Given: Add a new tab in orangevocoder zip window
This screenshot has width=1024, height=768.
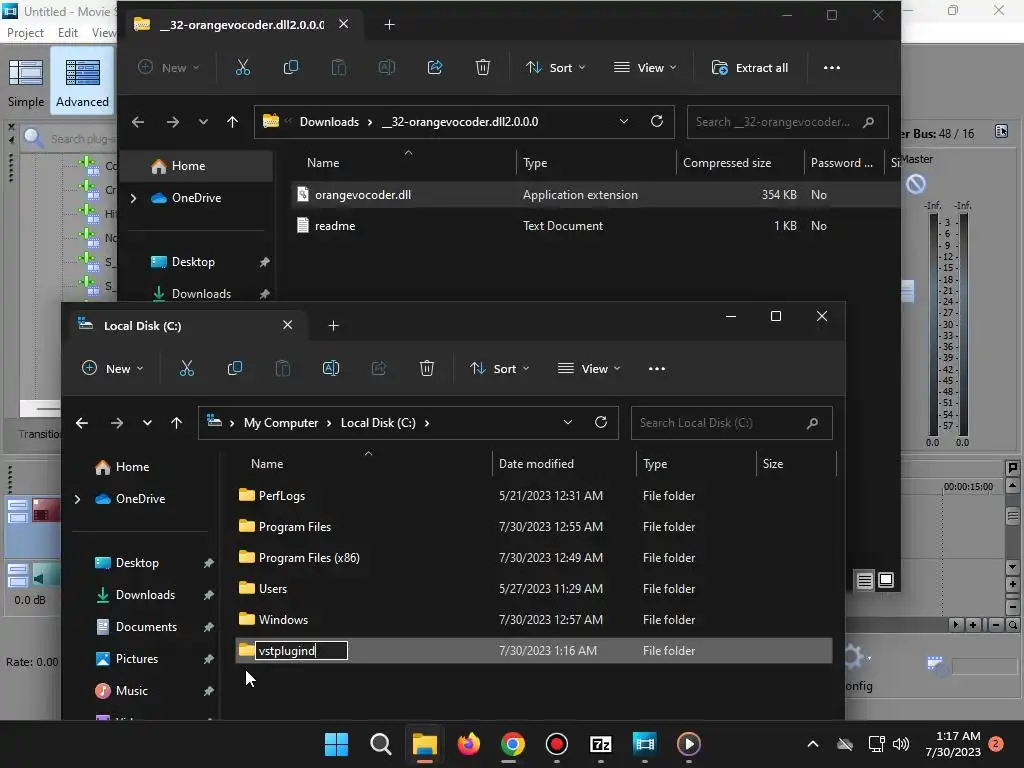Looking at the screenshot, I should tap(389, 25).
